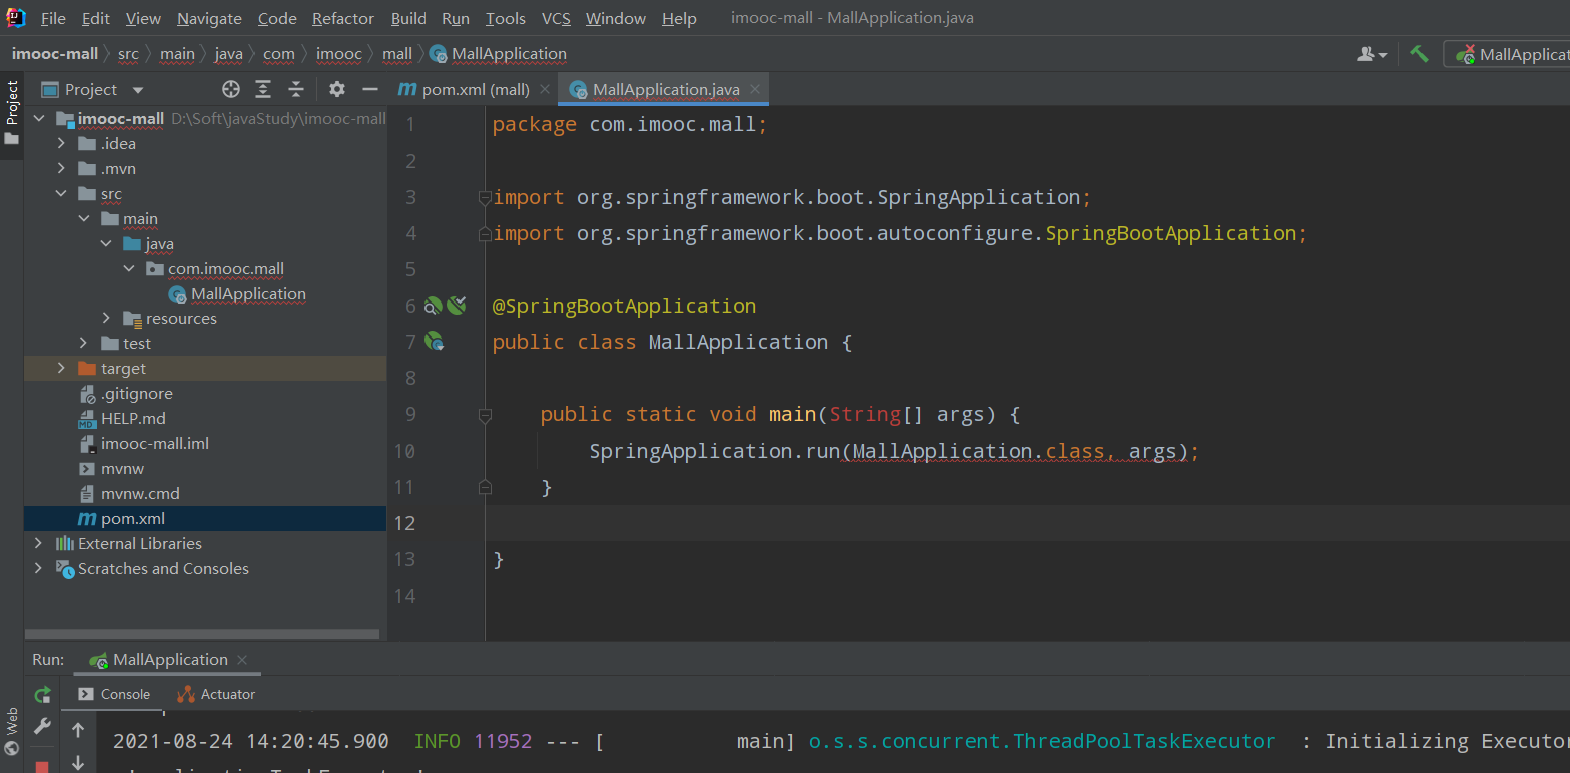Screen dimensions: 1570x773
Task: Open the user account icon dropdown
Action: [x=1372, y=54]
